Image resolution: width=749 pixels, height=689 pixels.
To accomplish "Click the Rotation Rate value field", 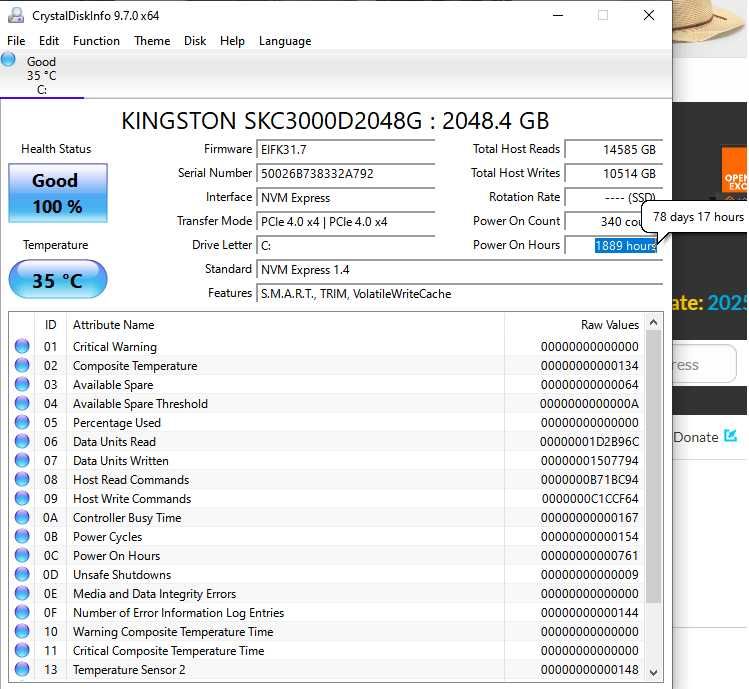I will (613, 197).
